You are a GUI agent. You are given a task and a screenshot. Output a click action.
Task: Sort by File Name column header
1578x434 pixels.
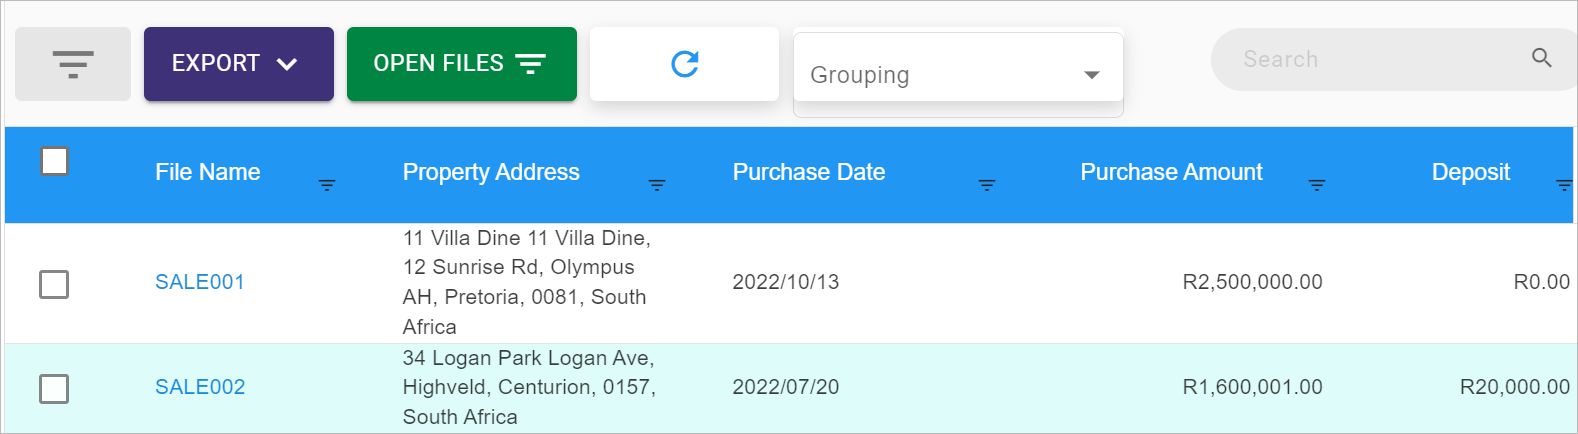[x=207, y=172]
